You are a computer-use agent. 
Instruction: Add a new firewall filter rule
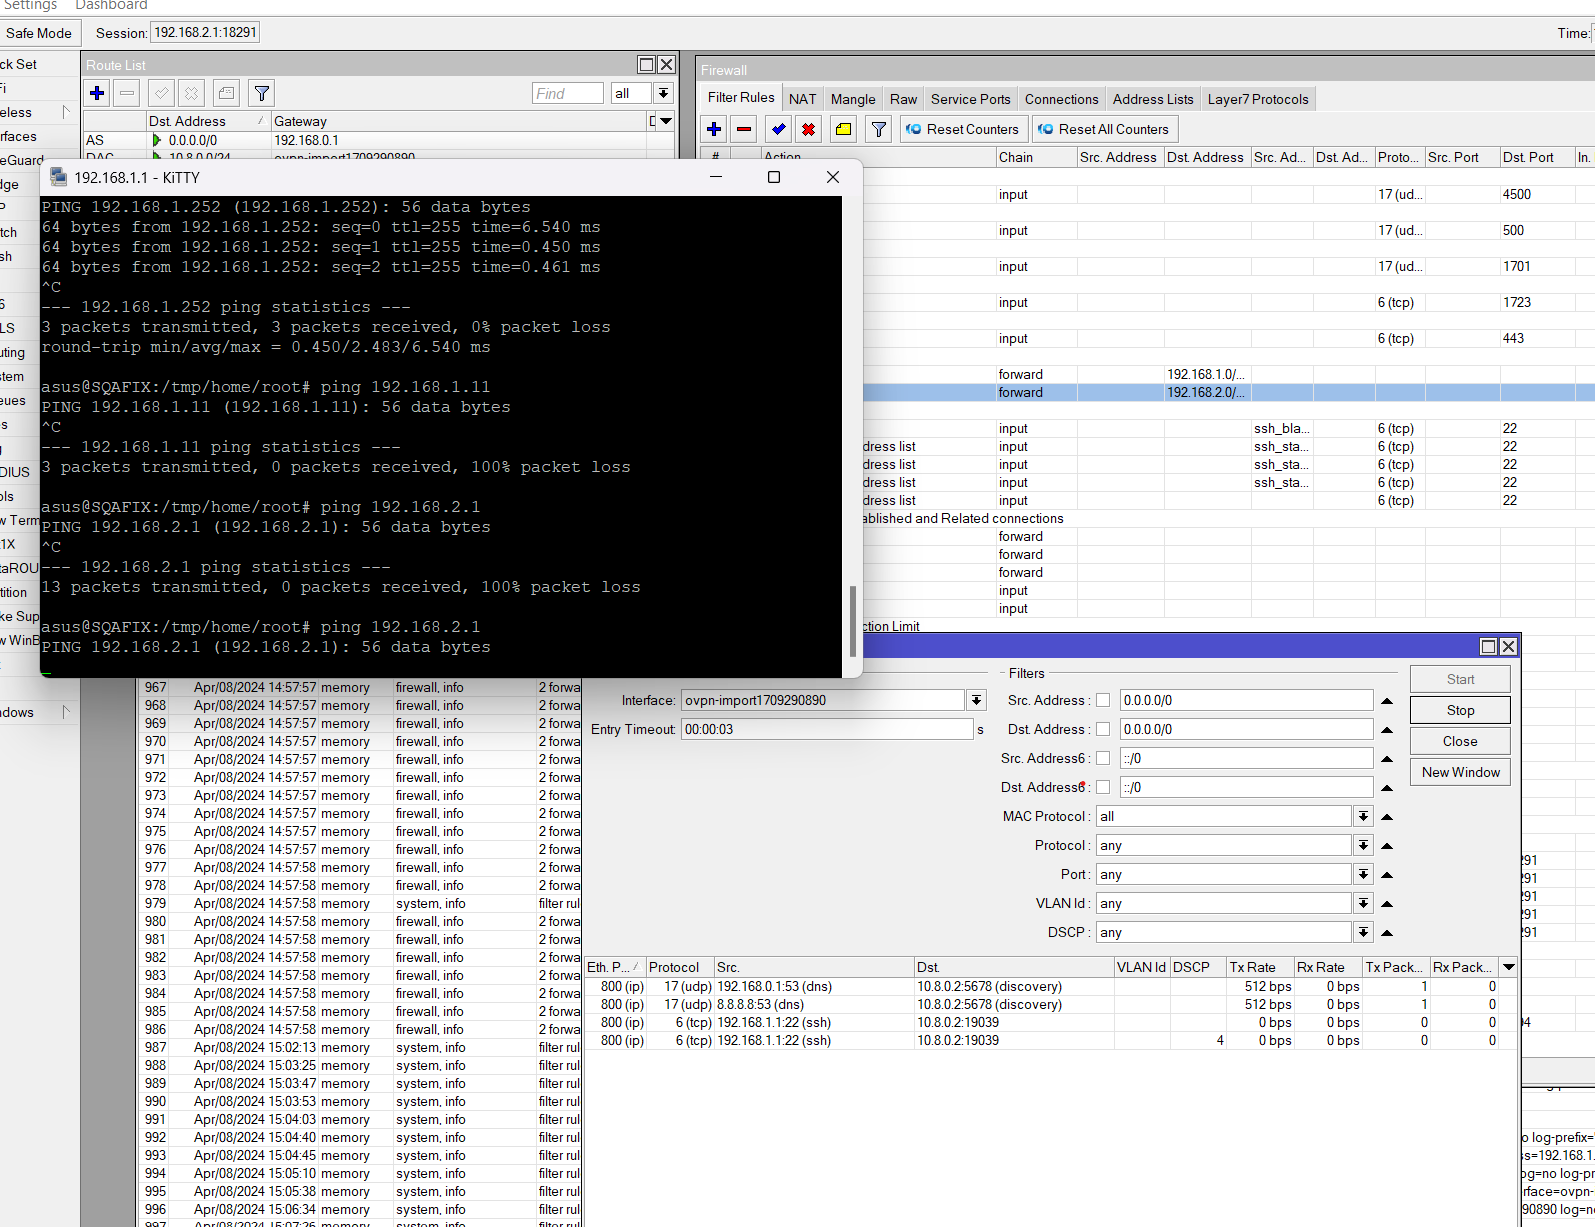click(x=714, y=129)
